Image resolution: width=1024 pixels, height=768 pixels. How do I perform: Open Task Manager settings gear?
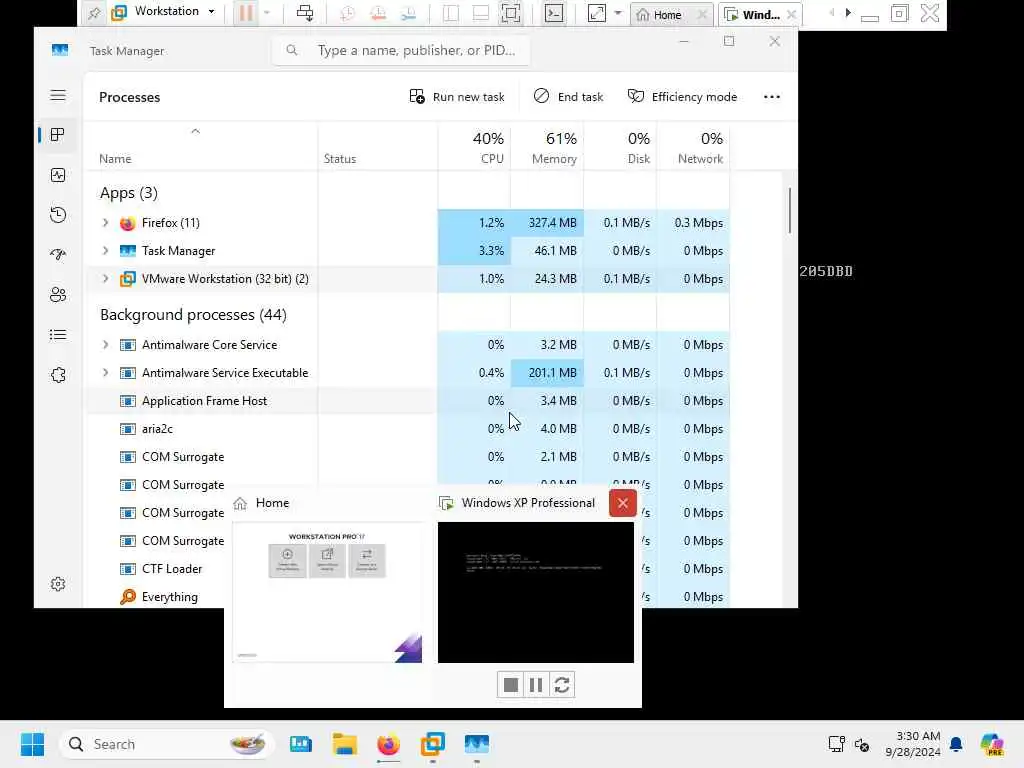click(x=58, y=584)
